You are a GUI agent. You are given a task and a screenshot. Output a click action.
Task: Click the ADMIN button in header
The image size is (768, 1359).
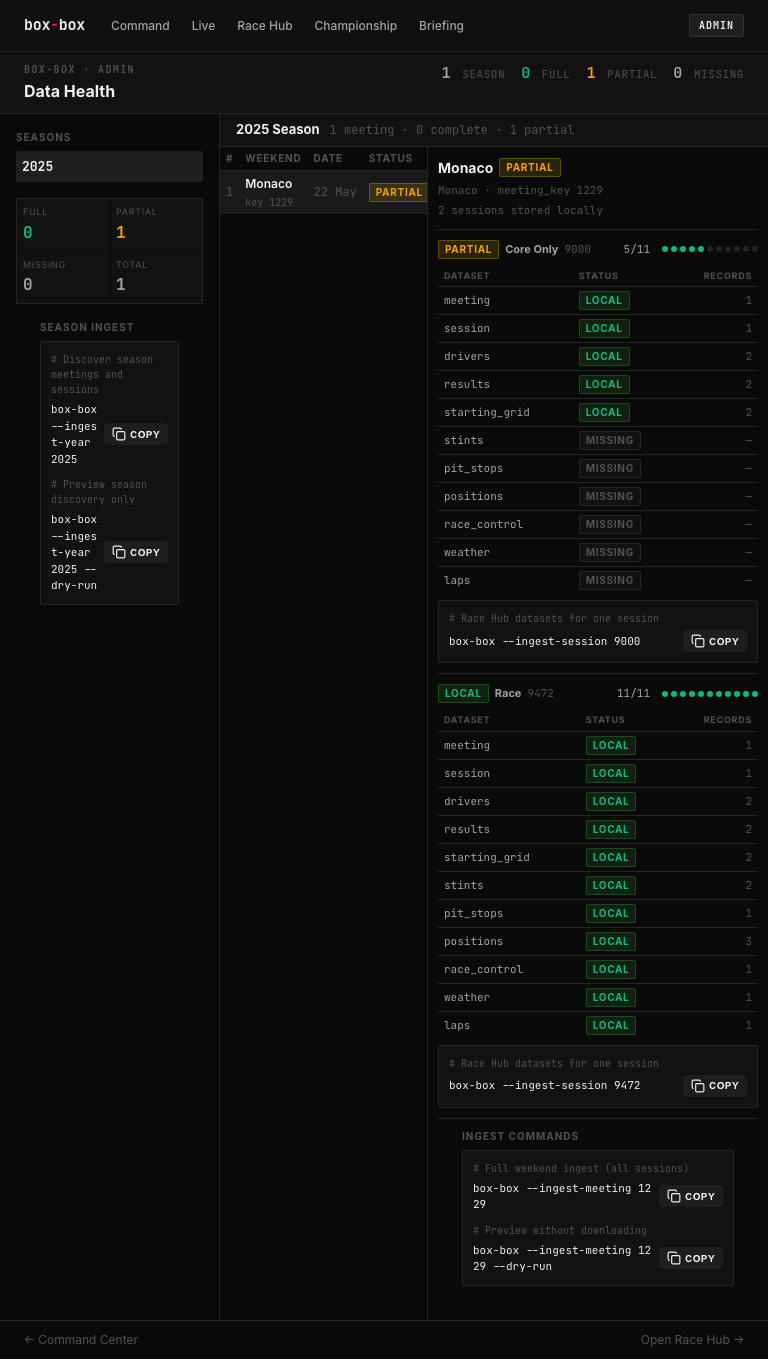tap(716, 25)
